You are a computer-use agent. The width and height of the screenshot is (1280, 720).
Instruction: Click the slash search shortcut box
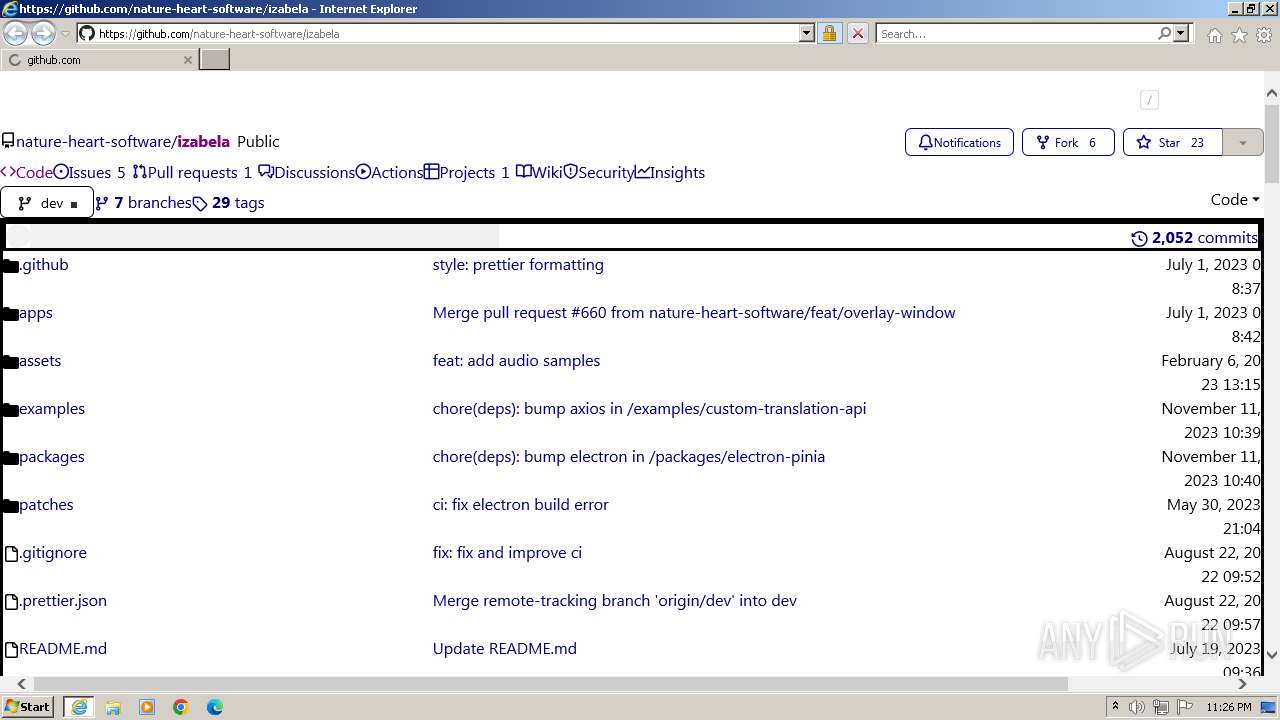[1149, 99]
